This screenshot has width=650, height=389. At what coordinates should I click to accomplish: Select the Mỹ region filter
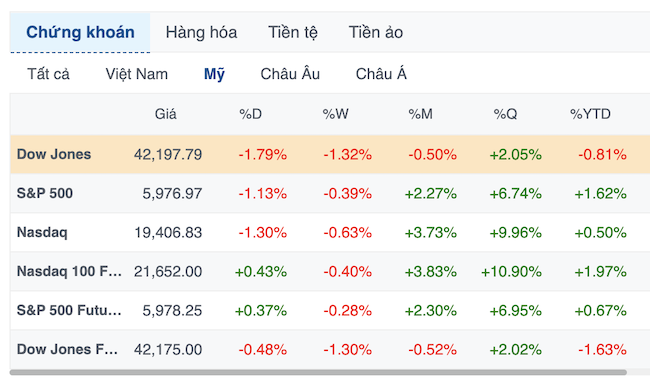pos(214,74)
